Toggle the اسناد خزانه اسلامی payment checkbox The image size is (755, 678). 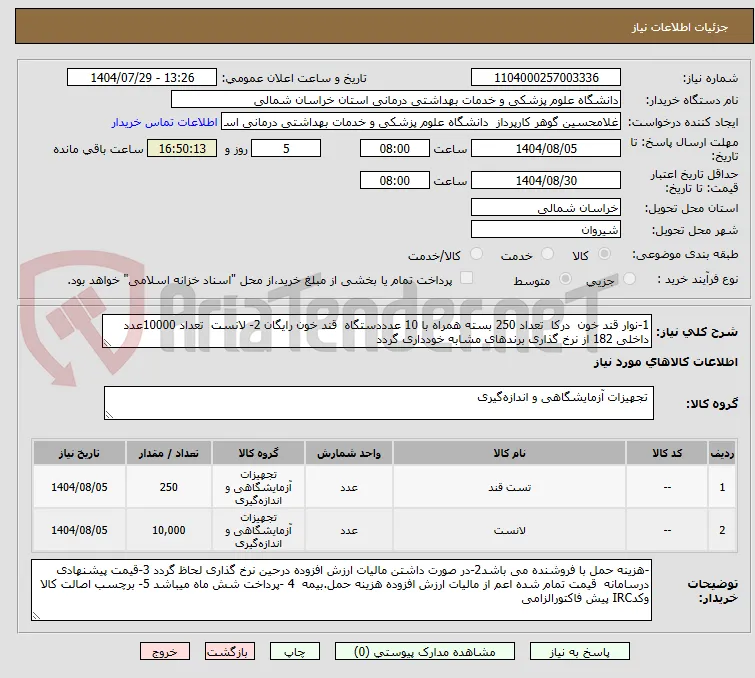pyautogui.click(x=466, y=278)
